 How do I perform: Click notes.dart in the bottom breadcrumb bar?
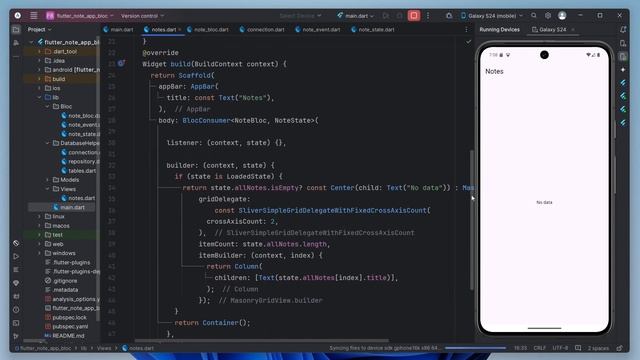click(138, 348)
